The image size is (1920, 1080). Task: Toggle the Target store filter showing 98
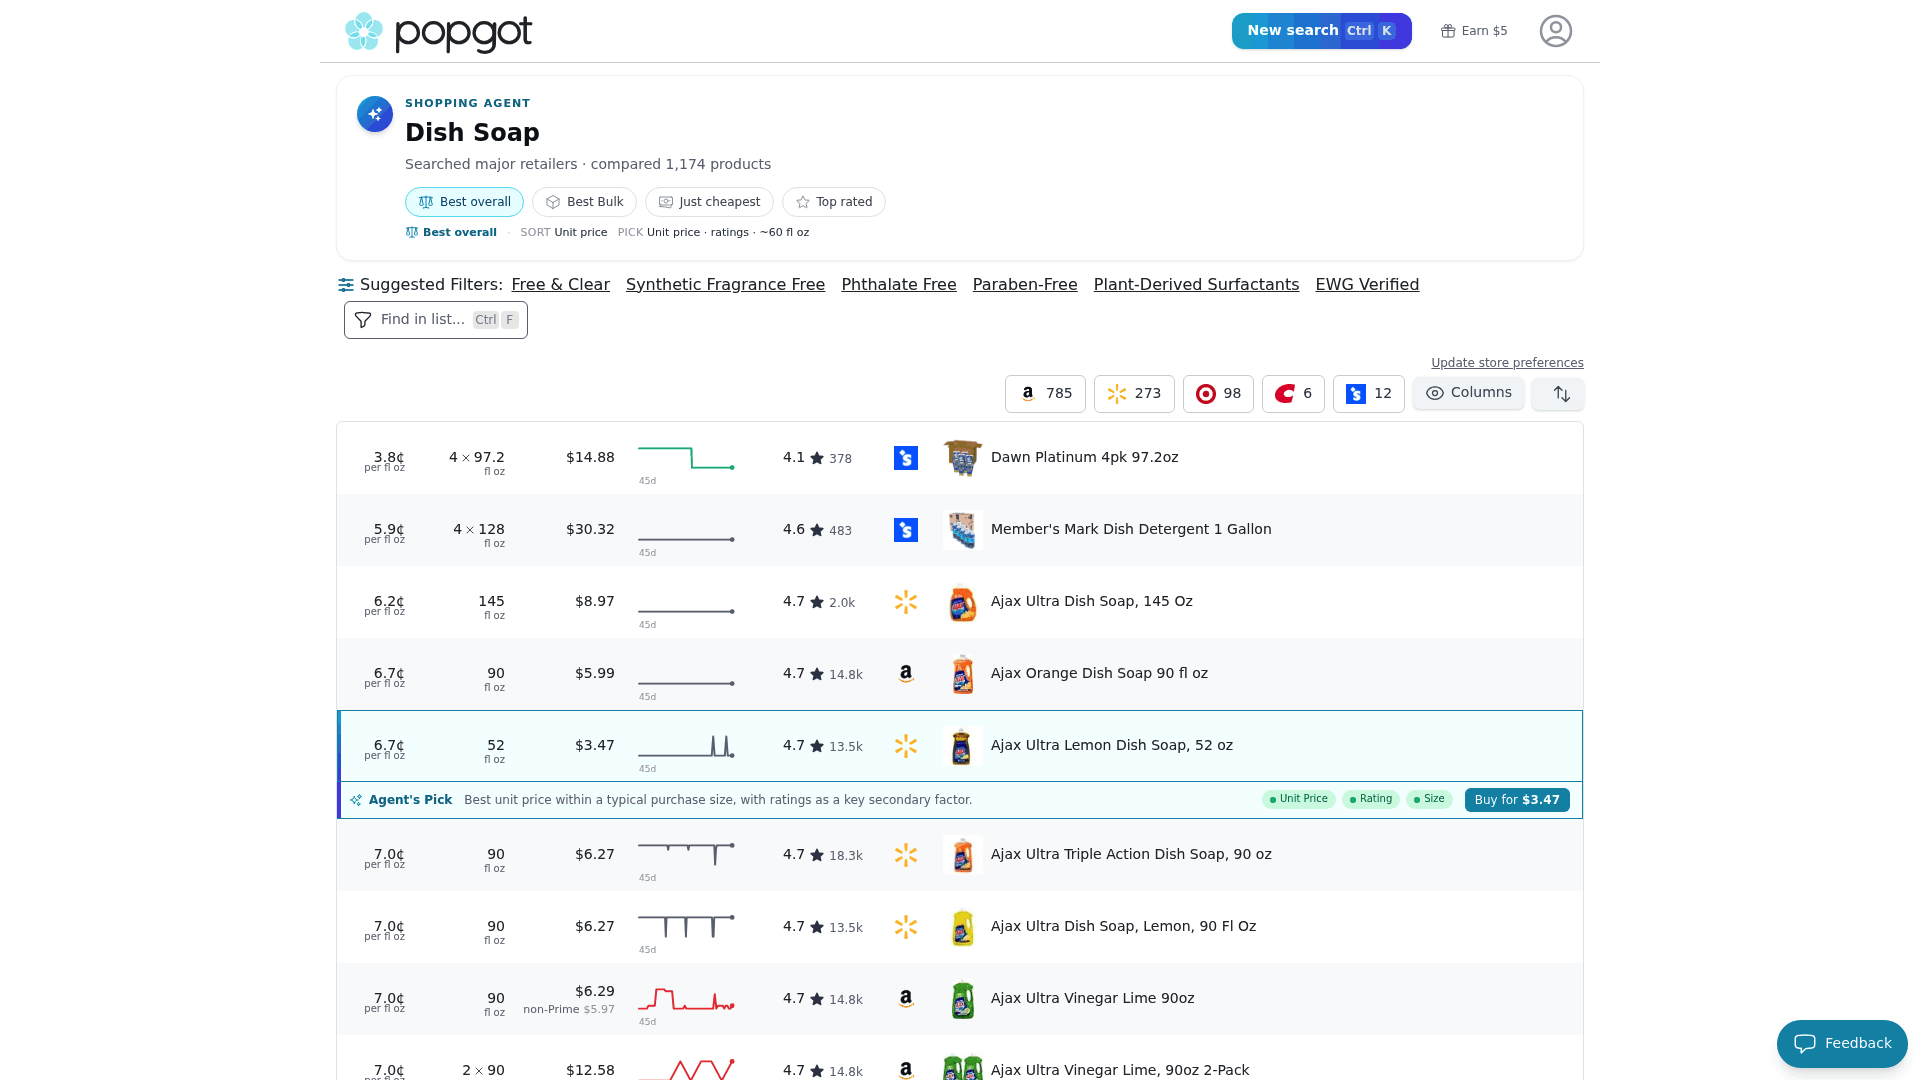(x=1218, y=394)
